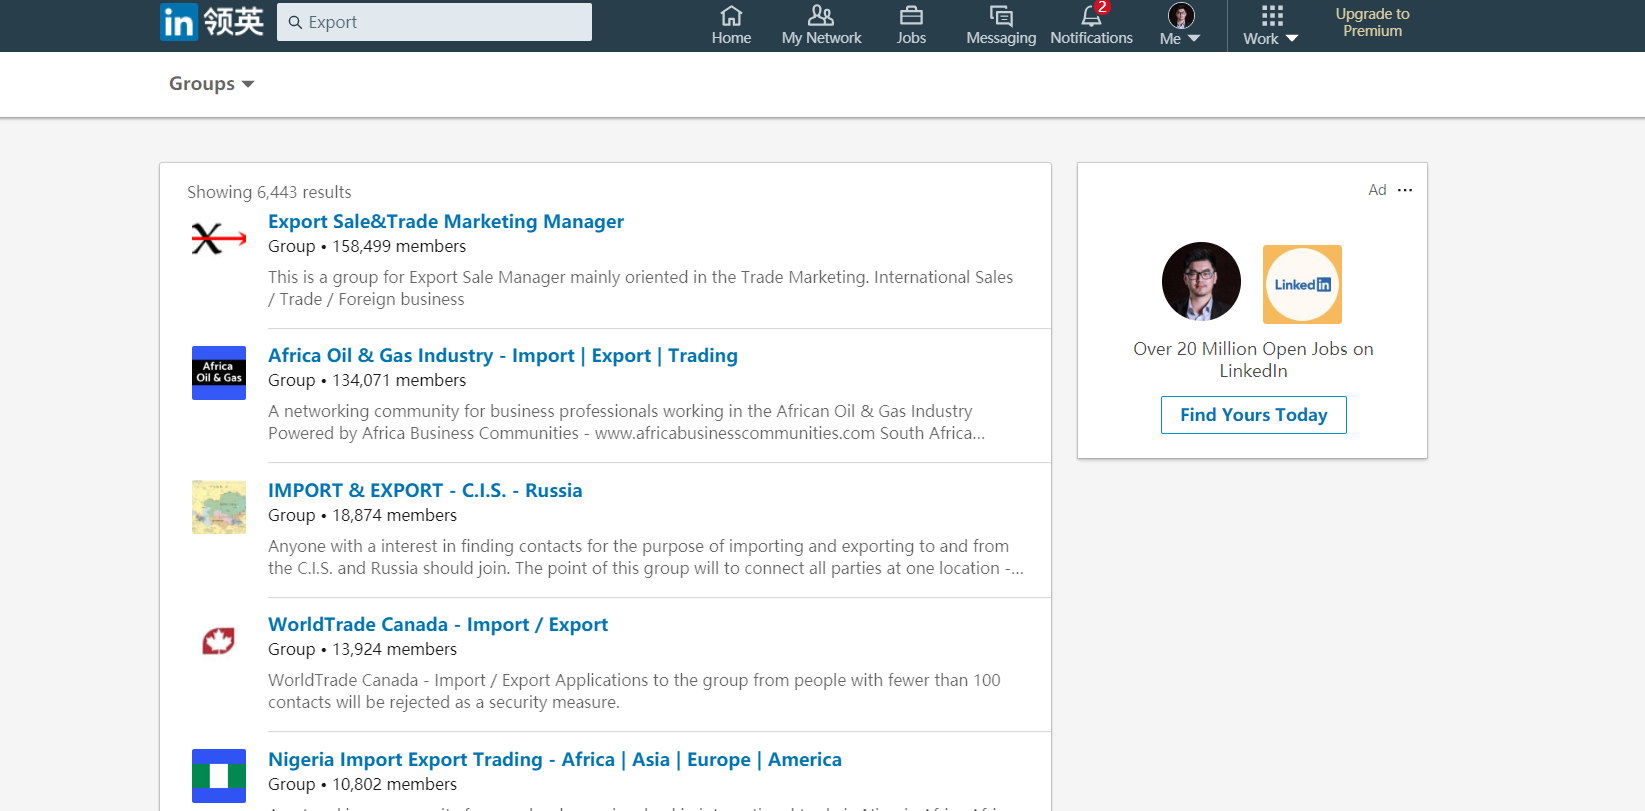Click the search magnifier icon

click(295, 22)
